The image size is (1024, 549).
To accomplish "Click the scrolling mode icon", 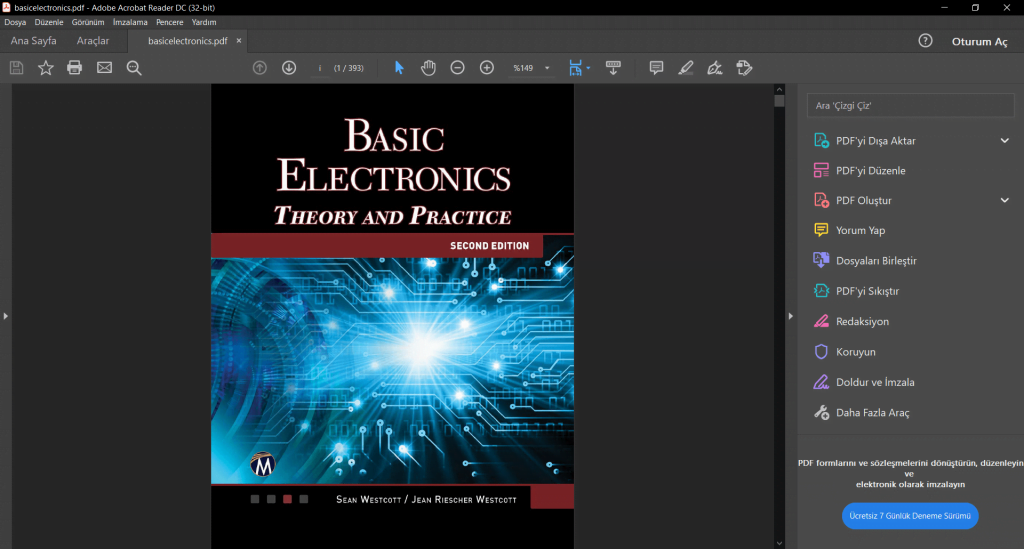I will click(613, 68).
